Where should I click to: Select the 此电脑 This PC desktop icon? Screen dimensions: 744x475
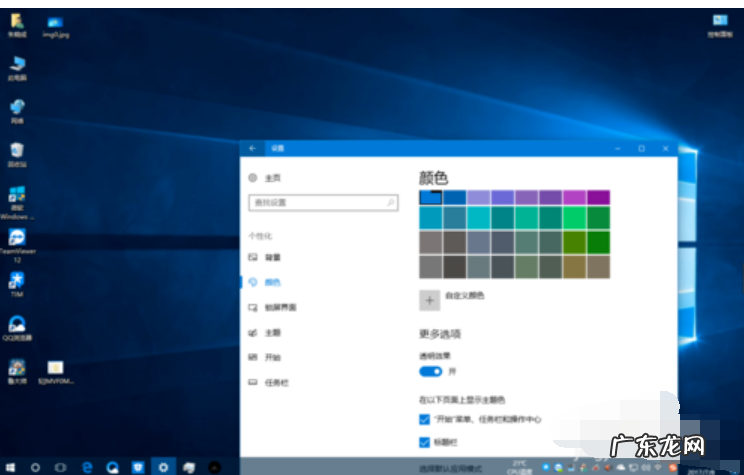[x=17, y=68]
